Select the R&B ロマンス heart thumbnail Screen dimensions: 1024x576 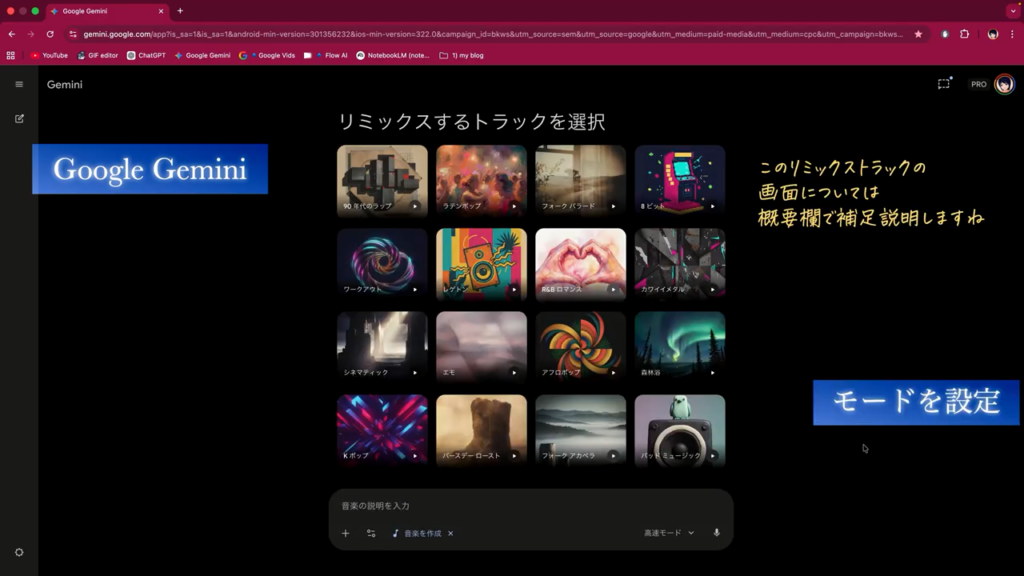pyautogui.click(x=580, y=262)
